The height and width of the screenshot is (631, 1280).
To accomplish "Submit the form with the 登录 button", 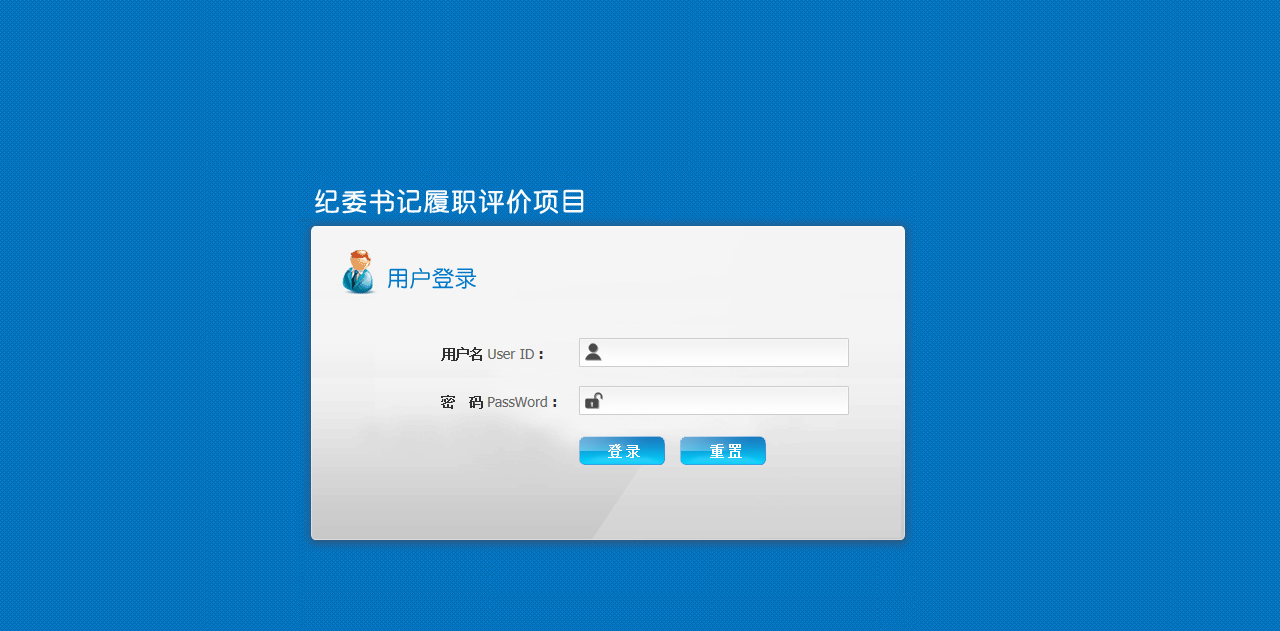I will (622, 451).
